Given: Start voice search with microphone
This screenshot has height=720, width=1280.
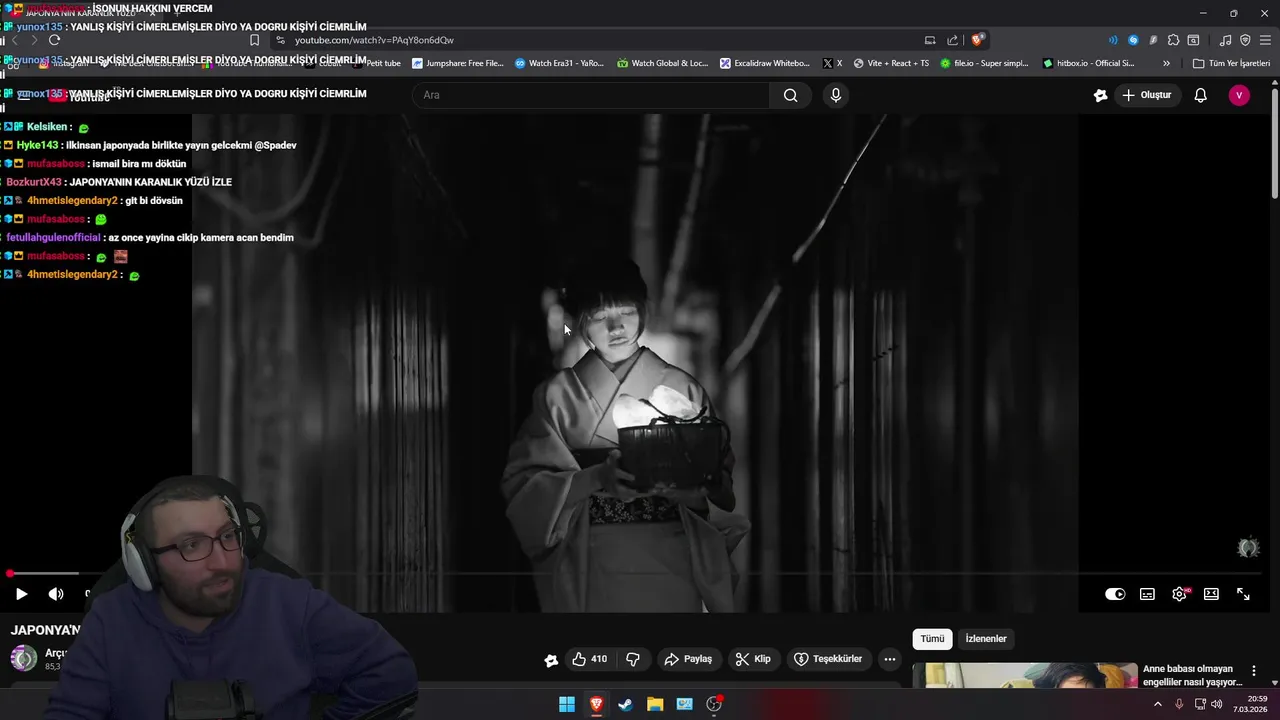Looking at the screenshot, I should tap(836, 95).
